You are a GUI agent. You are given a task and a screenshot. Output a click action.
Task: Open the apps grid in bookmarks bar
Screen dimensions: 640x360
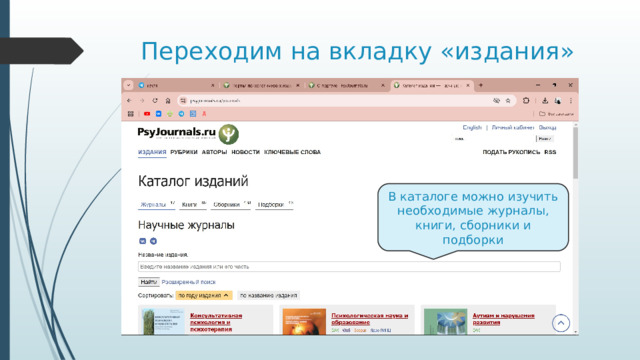point(131,114)
